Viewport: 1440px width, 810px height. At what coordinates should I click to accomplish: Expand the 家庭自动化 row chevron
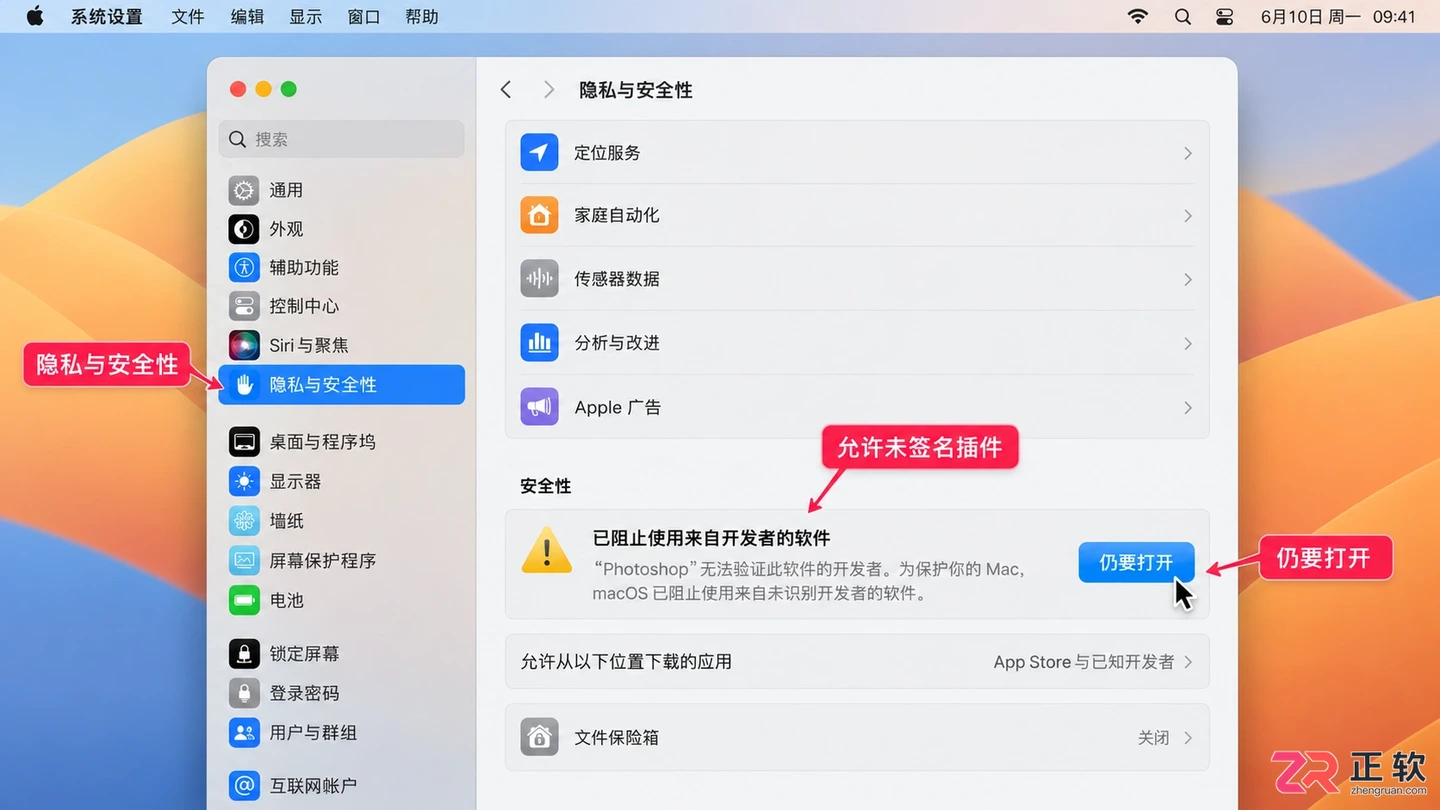point(1188,216)
